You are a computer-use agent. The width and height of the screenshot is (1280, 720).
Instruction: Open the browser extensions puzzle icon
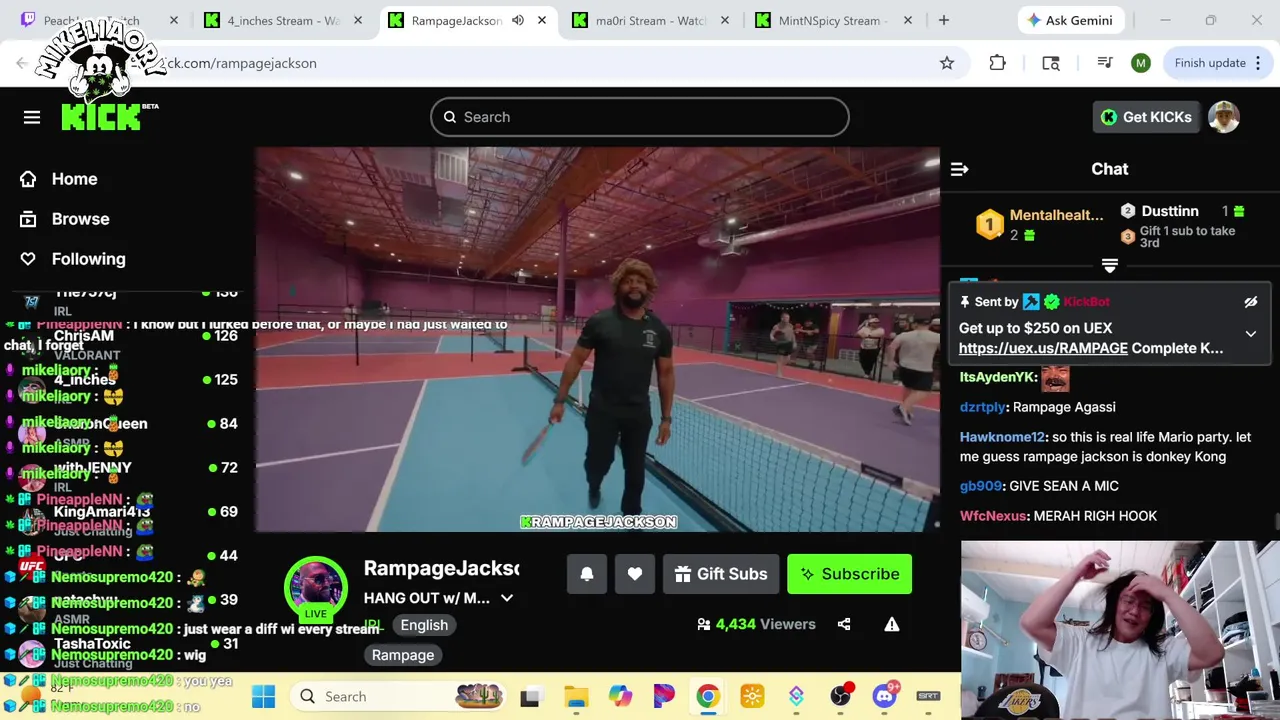(x=997, y=63)
